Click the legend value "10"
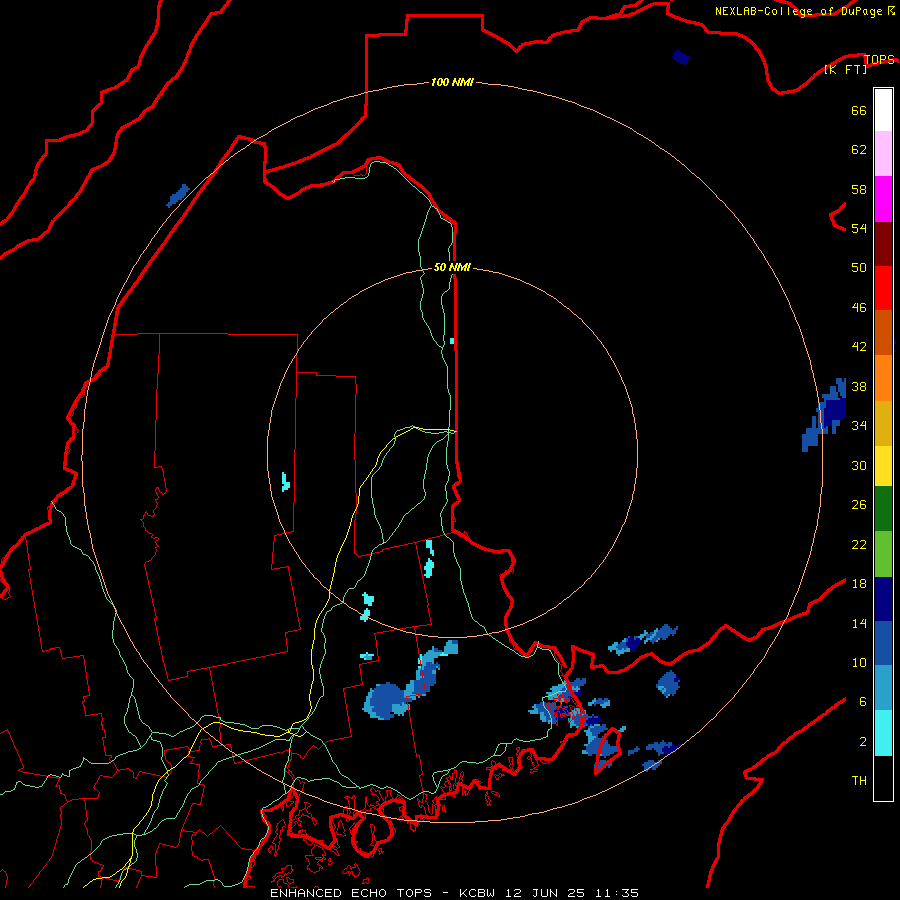This screenshot has width=900, height=900. point(859,662)
